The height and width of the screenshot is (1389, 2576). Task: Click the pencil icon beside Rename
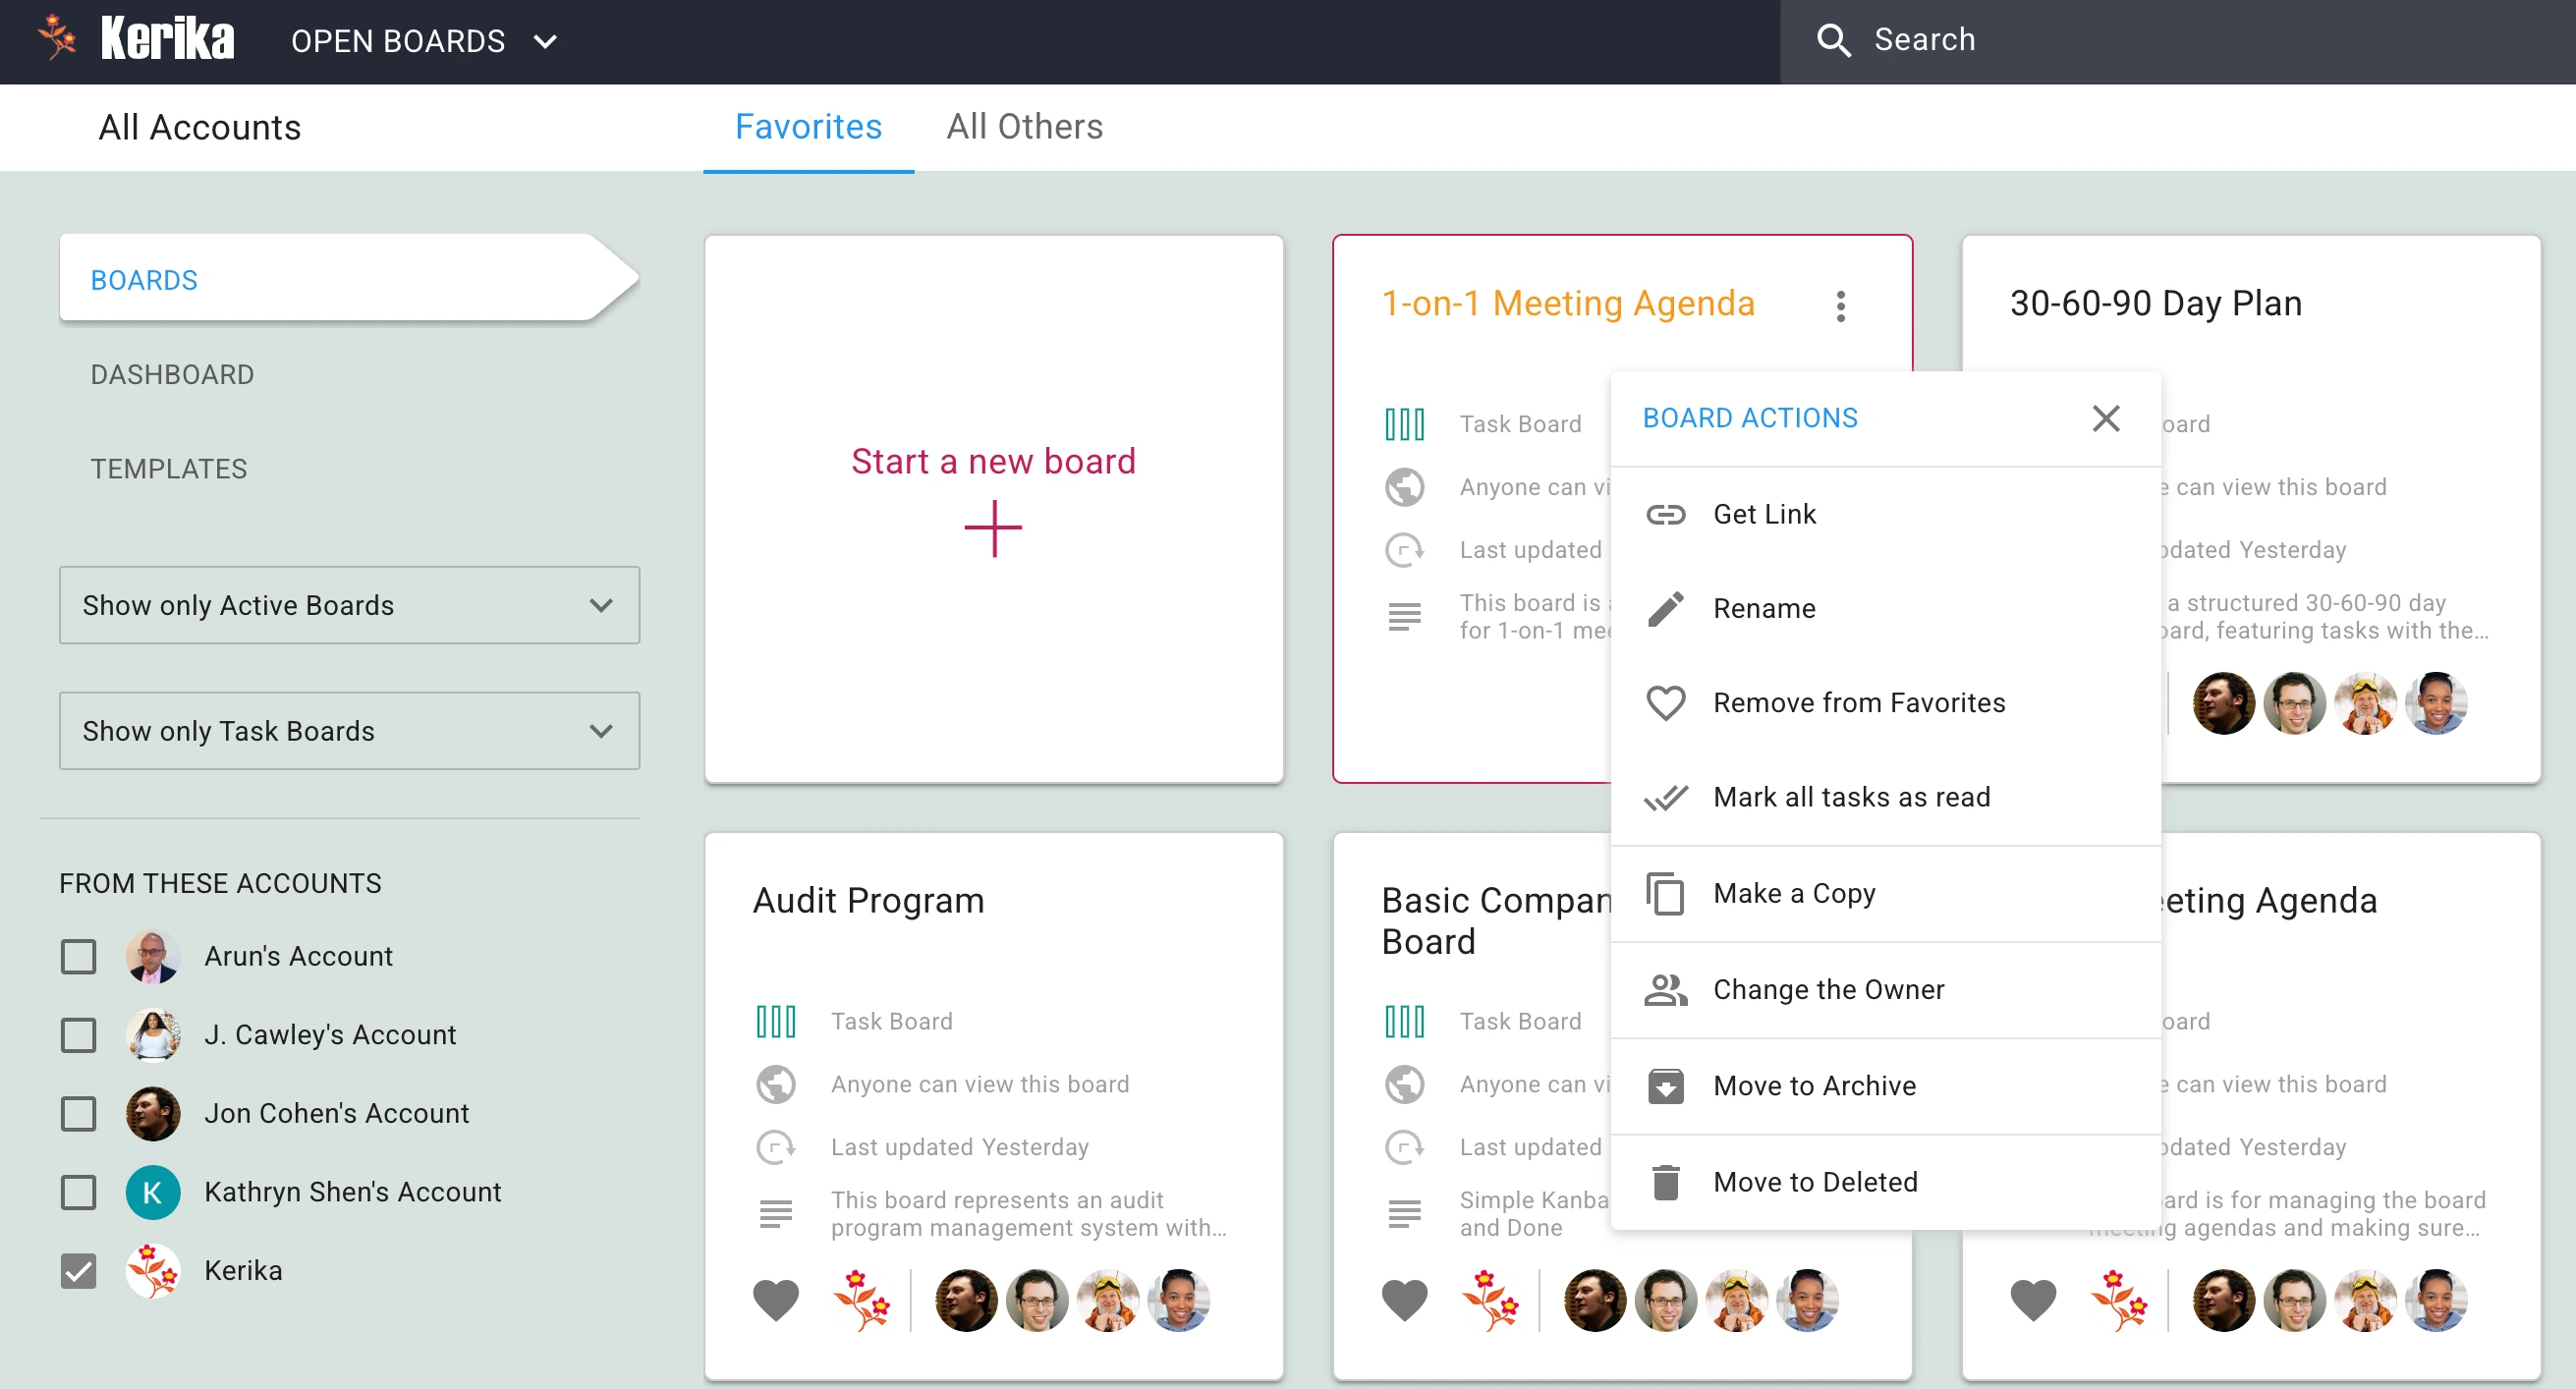click(x=1665, y=608)
